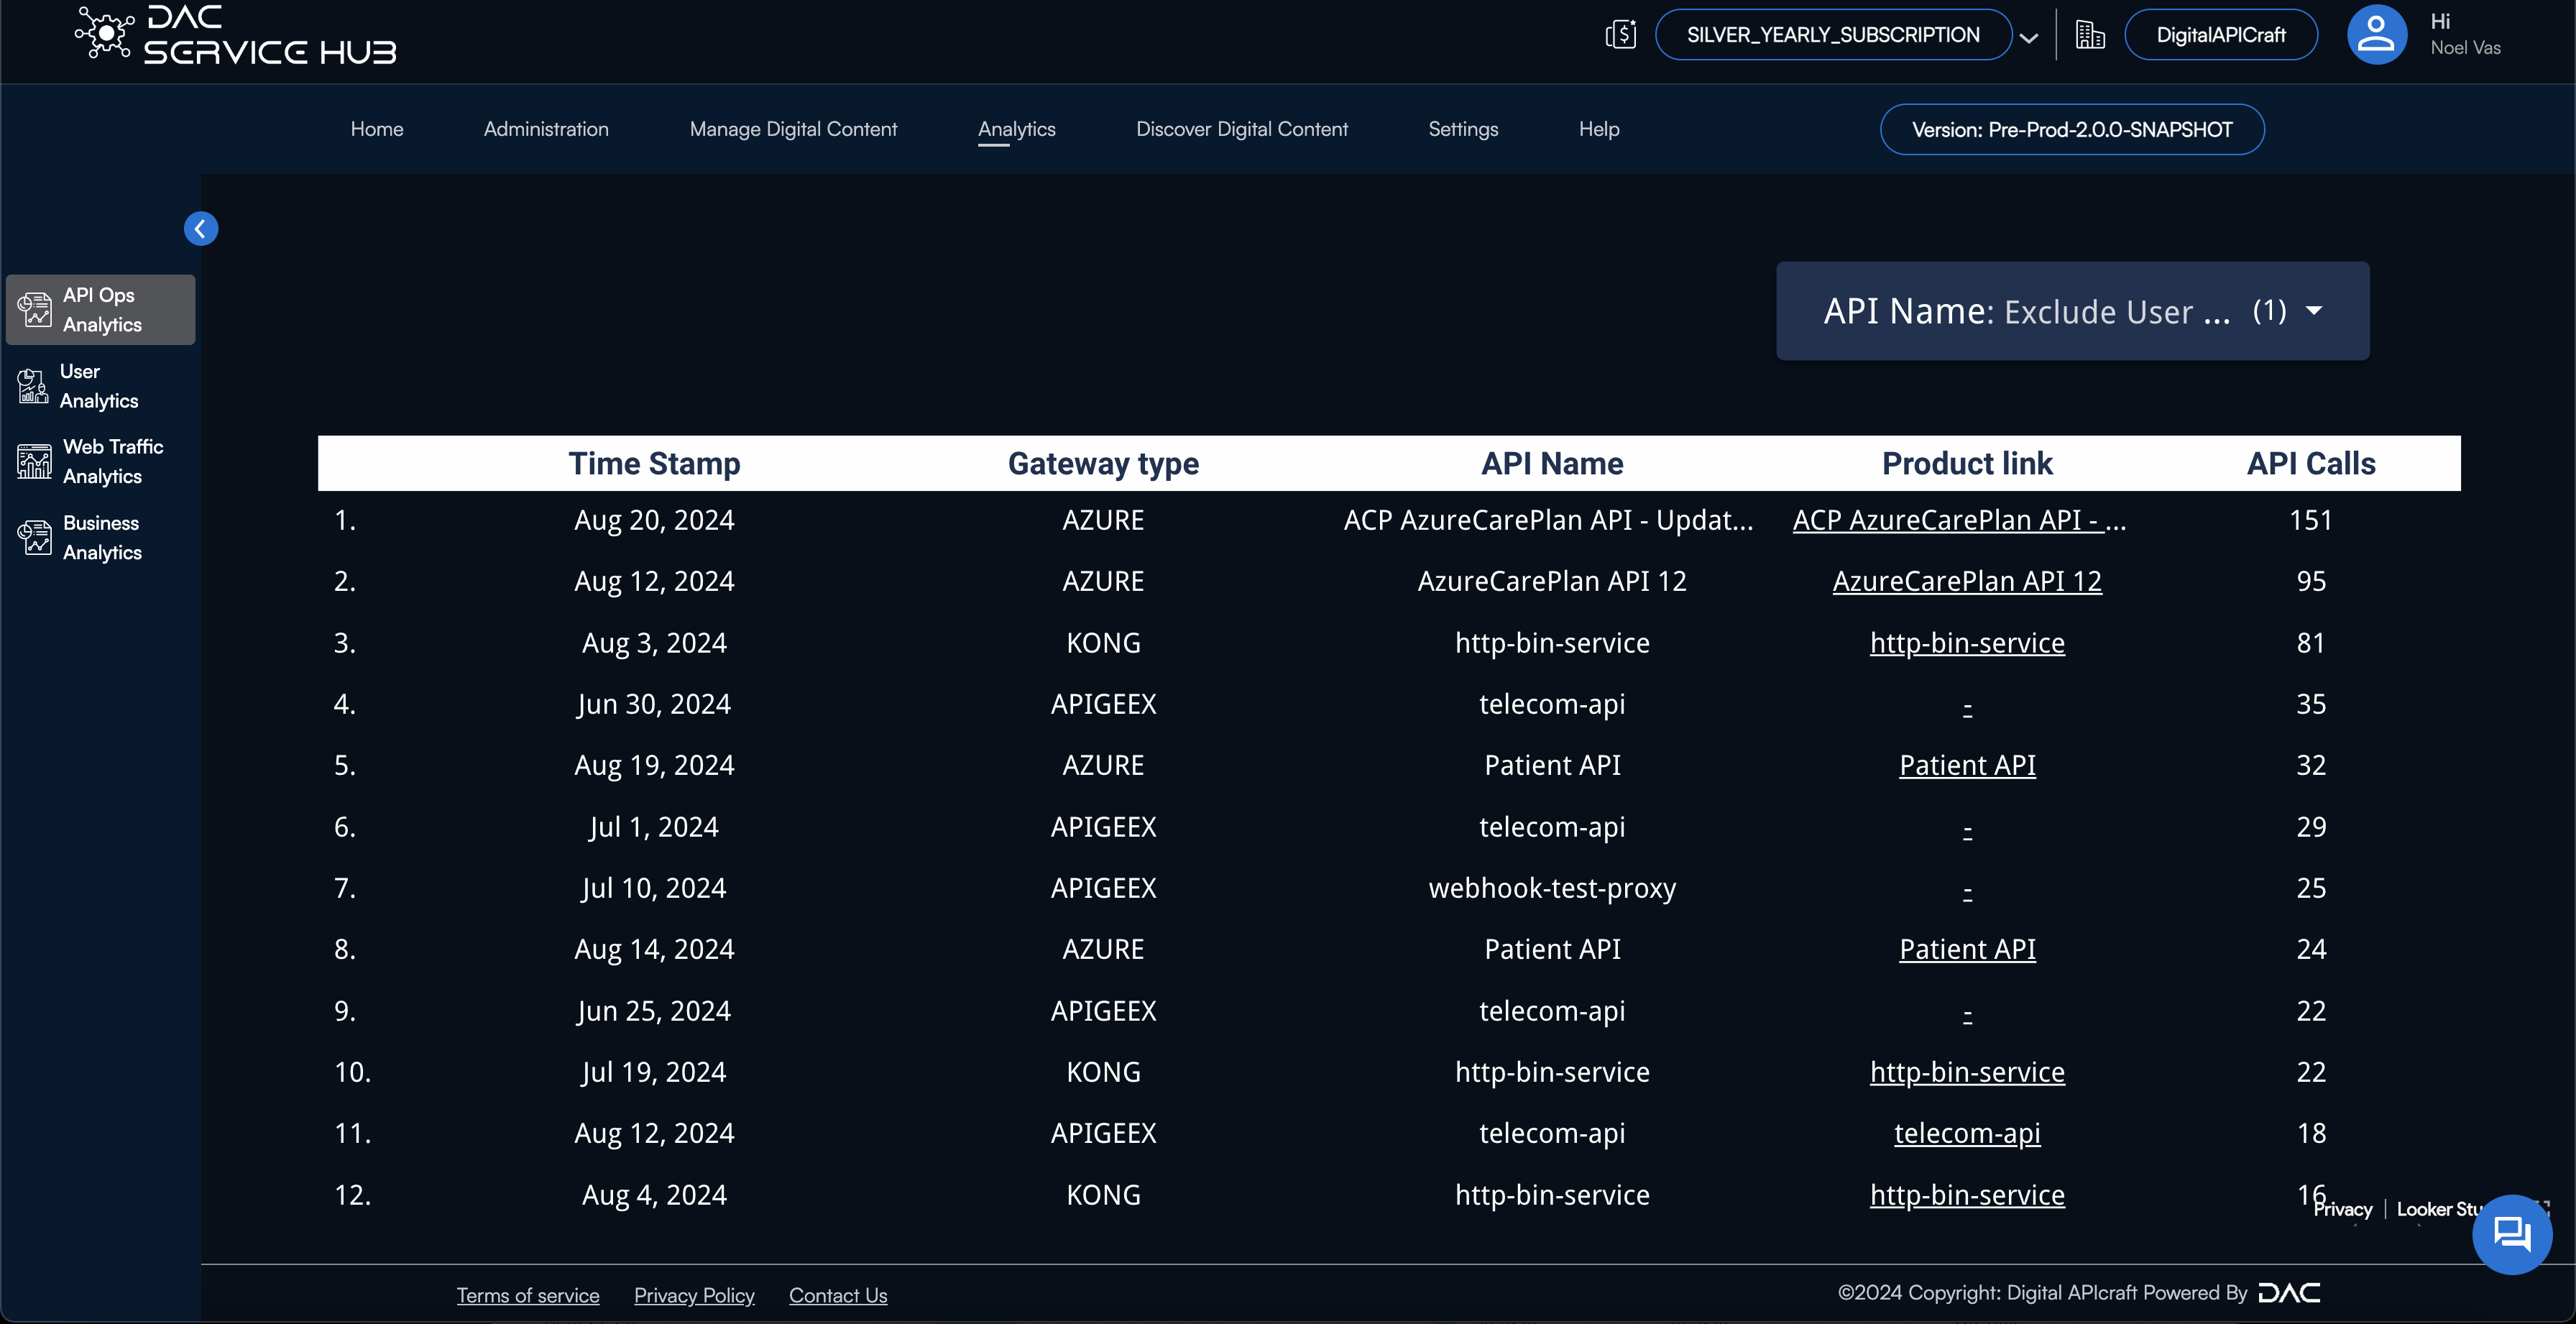
Task: Sort by Gateway type column header
Action: pyautogui.click(x=1103, y=464)
